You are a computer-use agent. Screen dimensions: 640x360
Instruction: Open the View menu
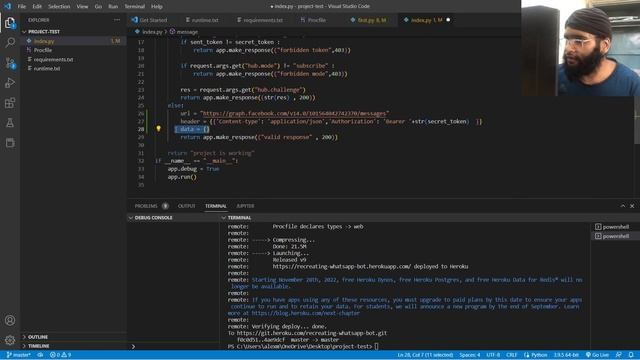tap(82, 6)
